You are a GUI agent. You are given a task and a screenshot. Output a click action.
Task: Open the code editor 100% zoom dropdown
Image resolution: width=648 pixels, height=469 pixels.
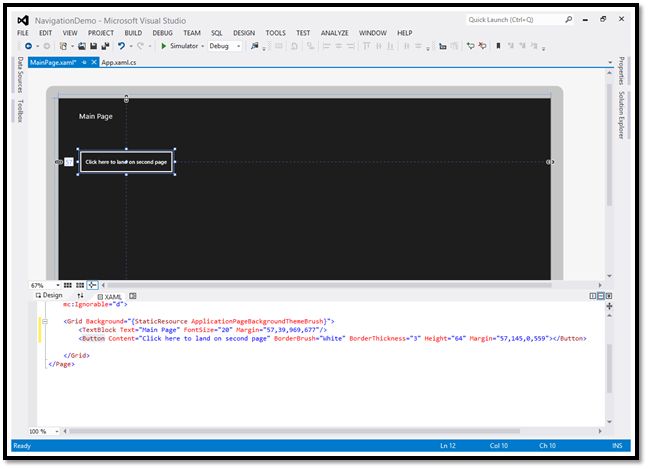click(x=55, y=430)
